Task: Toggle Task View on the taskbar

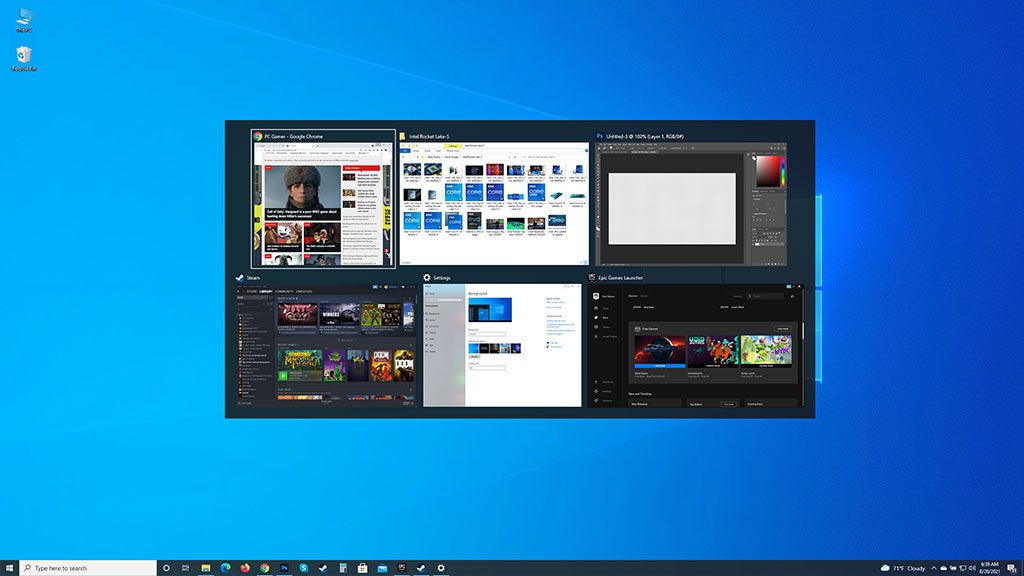Action: [x=184, y=567]
